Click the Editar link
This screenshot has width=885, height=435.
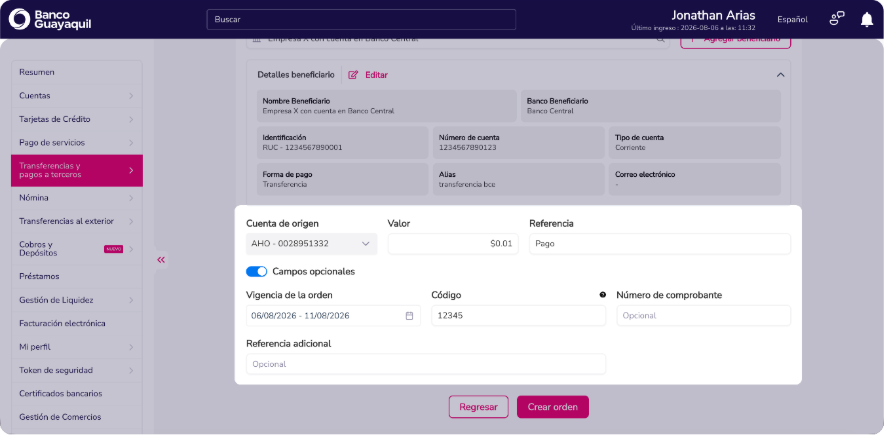tap(376, 74)
